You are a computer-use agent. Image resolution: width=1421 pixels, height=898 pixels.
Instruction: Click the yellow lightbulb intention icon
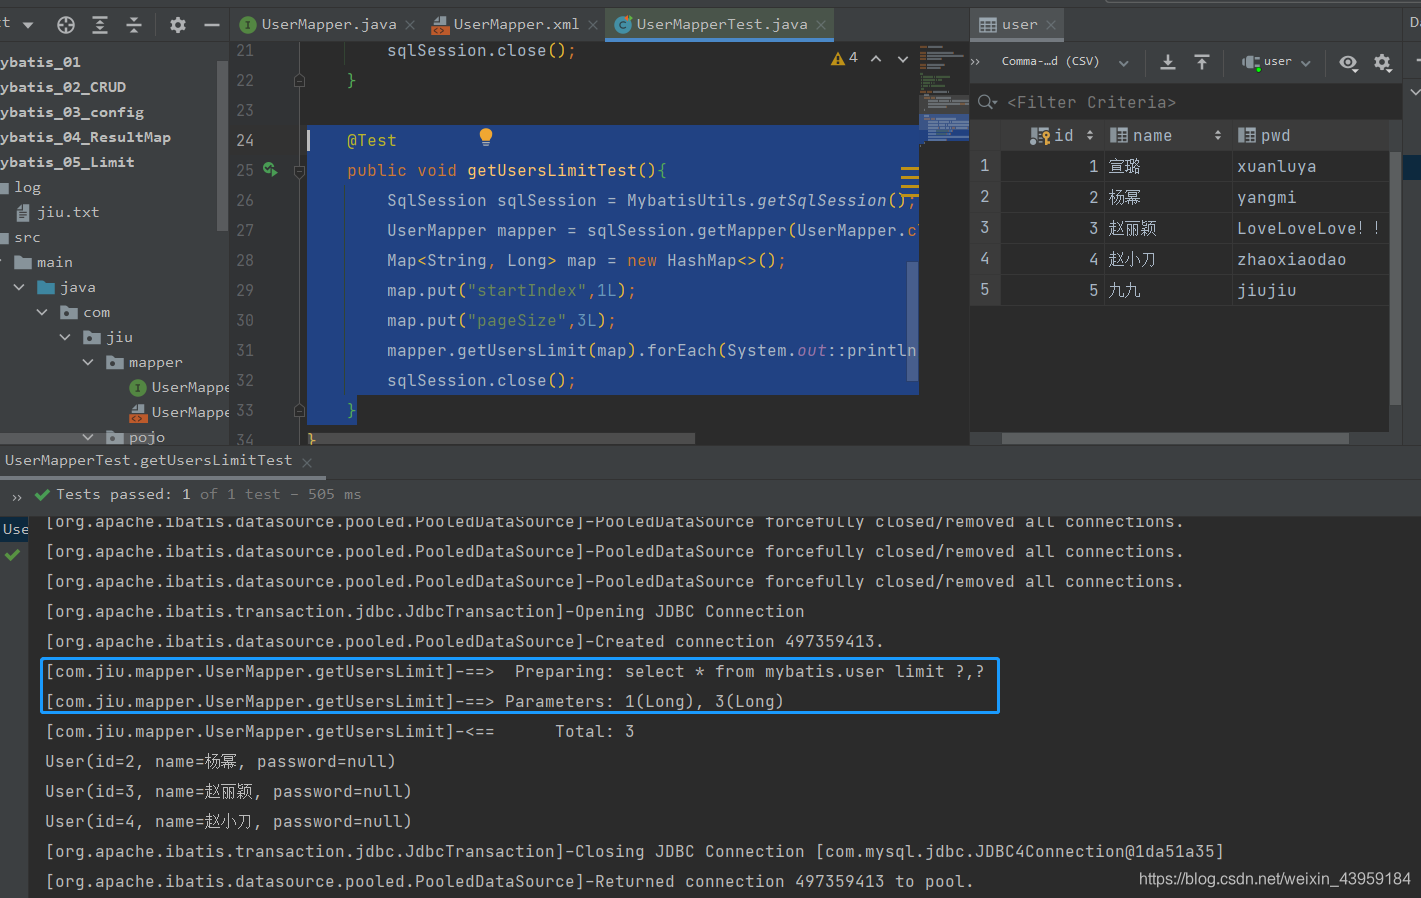tap(485, 137)
